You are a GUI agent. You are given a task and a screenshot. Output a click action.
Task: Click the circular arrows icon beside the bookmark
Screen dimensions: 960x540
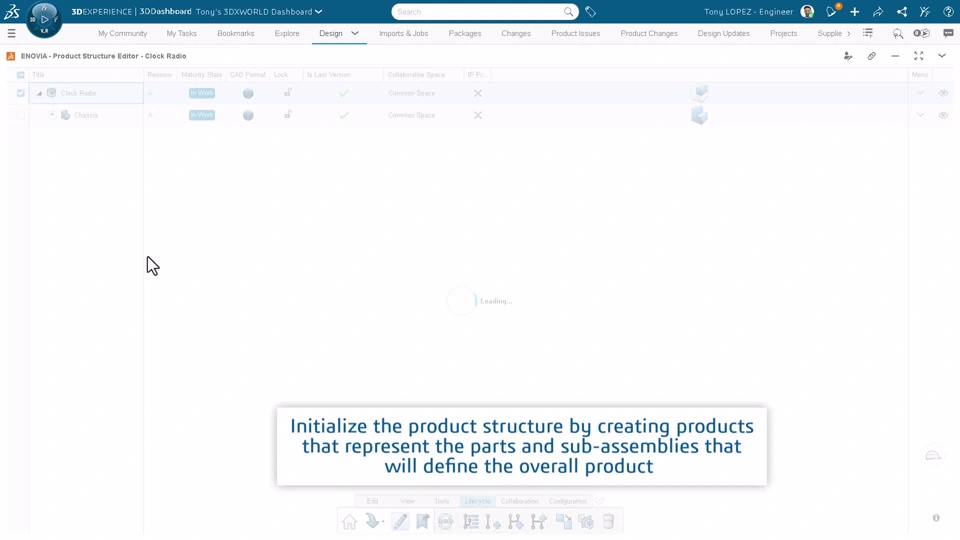(446, 522)
